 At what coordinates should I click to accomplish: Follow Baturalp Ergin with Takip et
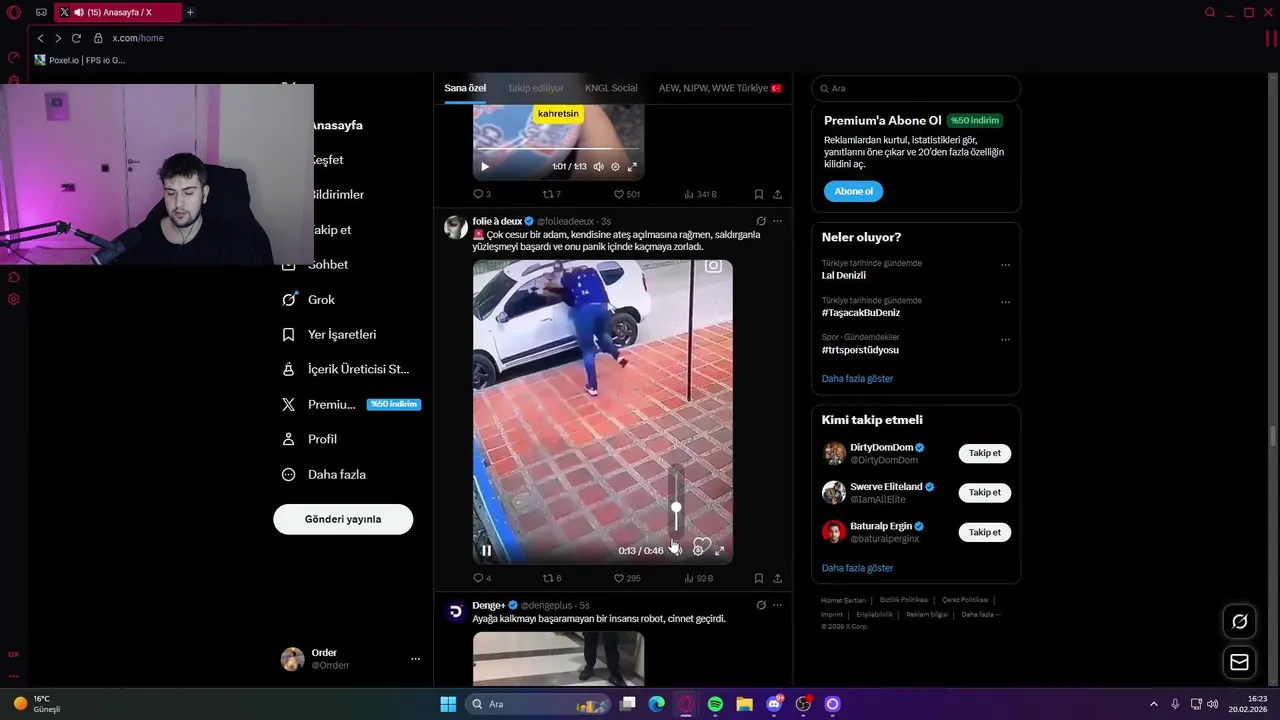(984, 532)
